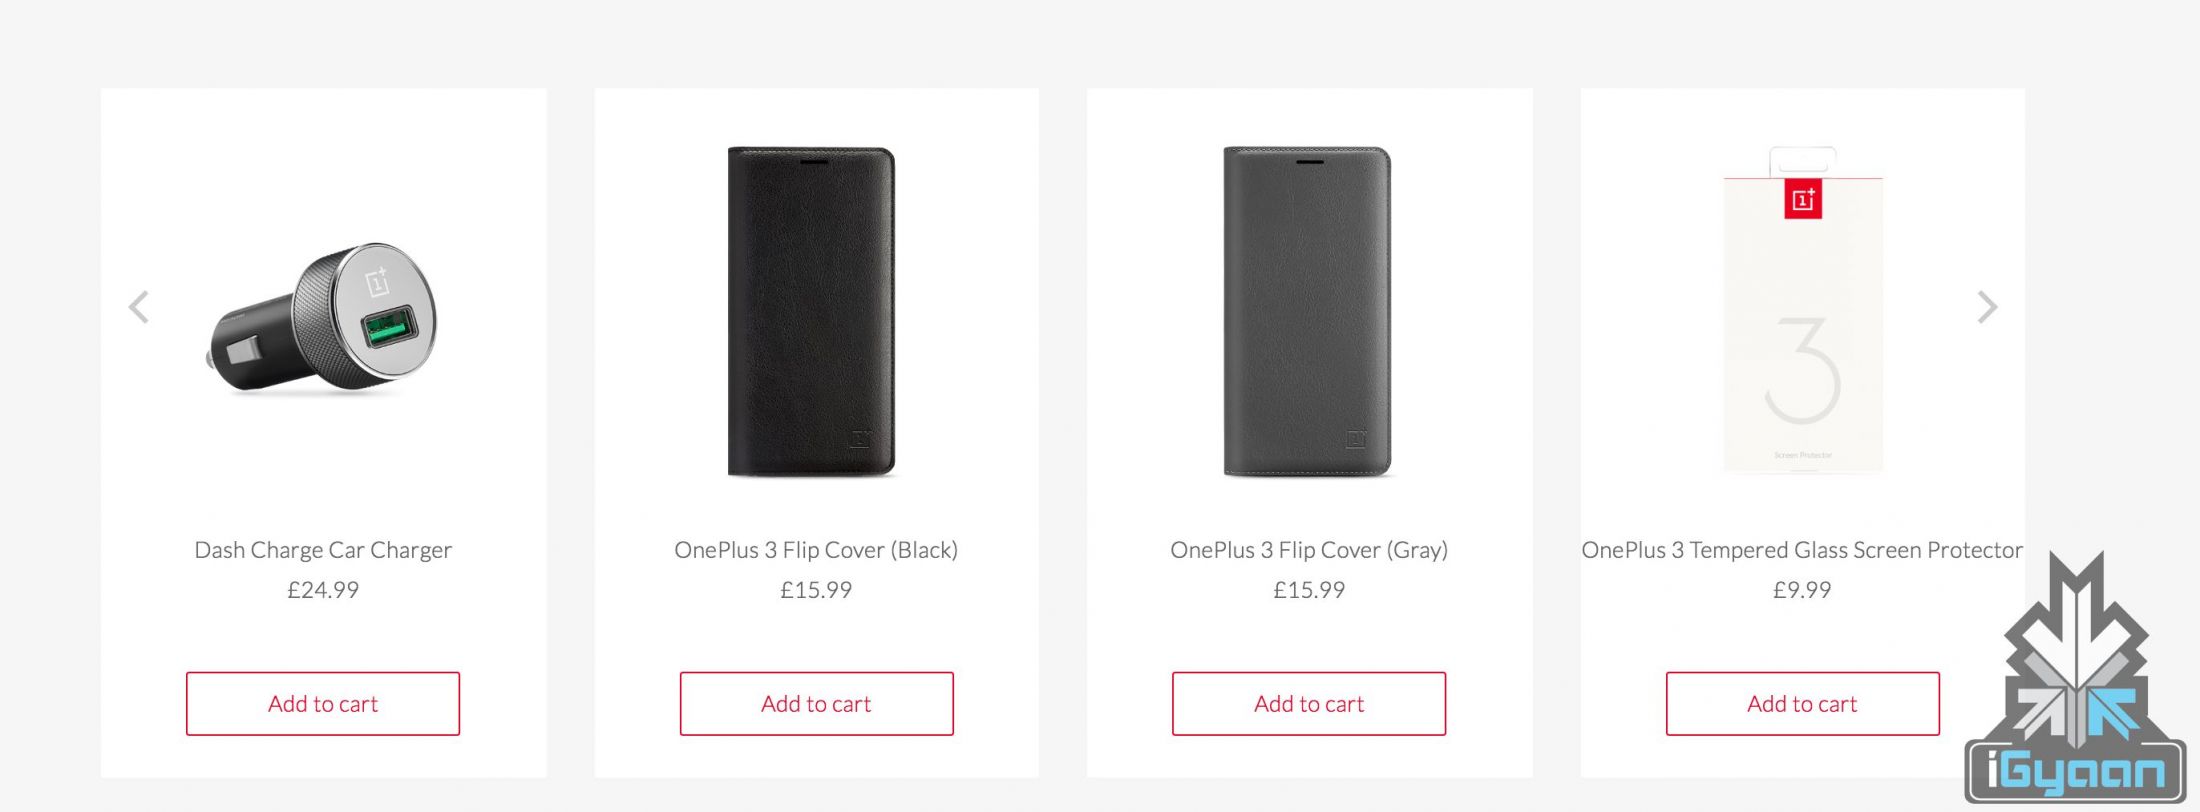The image size is (2200, 812).
Task: Click the next arrow on the product carousel
Action: coord(1987,307)
